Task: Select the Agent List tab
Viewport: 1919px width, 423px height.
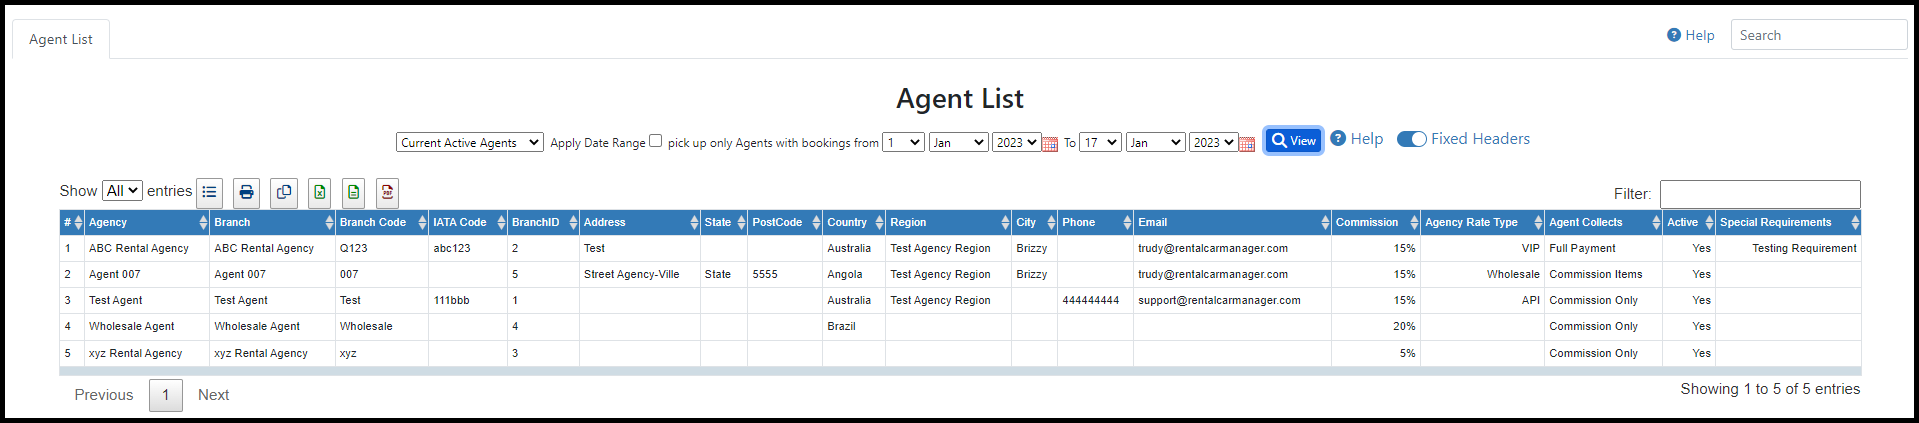Action: [61, 40]
